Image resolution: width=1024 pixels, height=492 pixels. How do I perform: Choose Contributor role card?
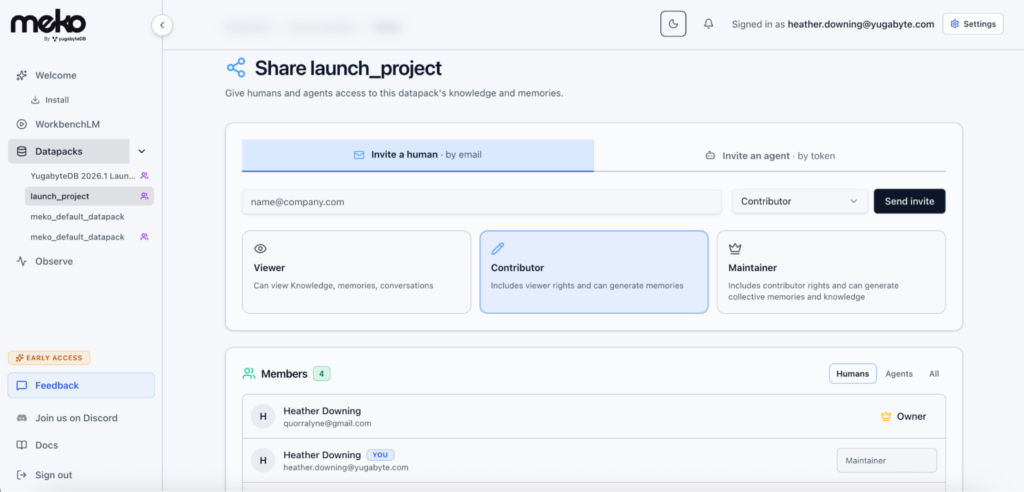pyautogui.click(x=594, y=272)
